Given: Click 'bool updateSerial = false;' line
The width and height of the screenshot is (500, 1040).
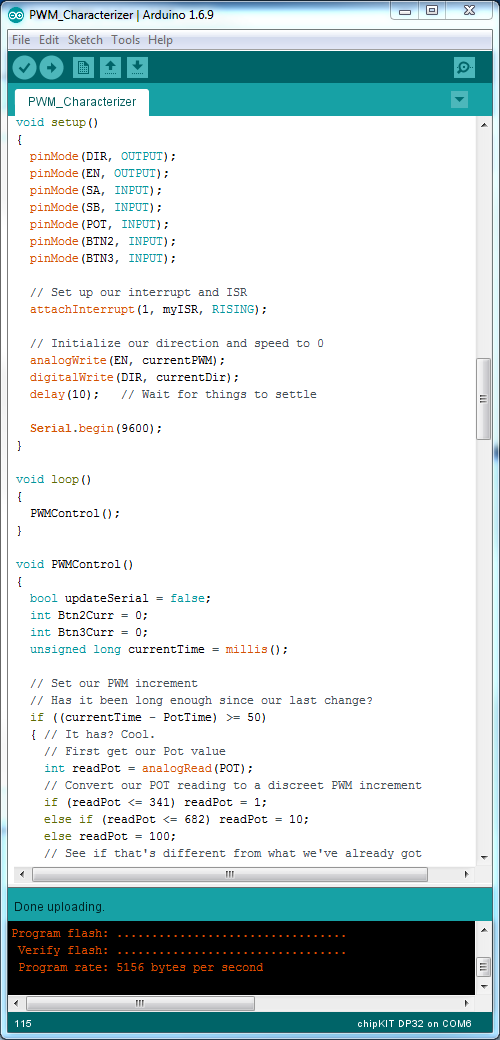Looking at the screenshot, I should point(121,598).
